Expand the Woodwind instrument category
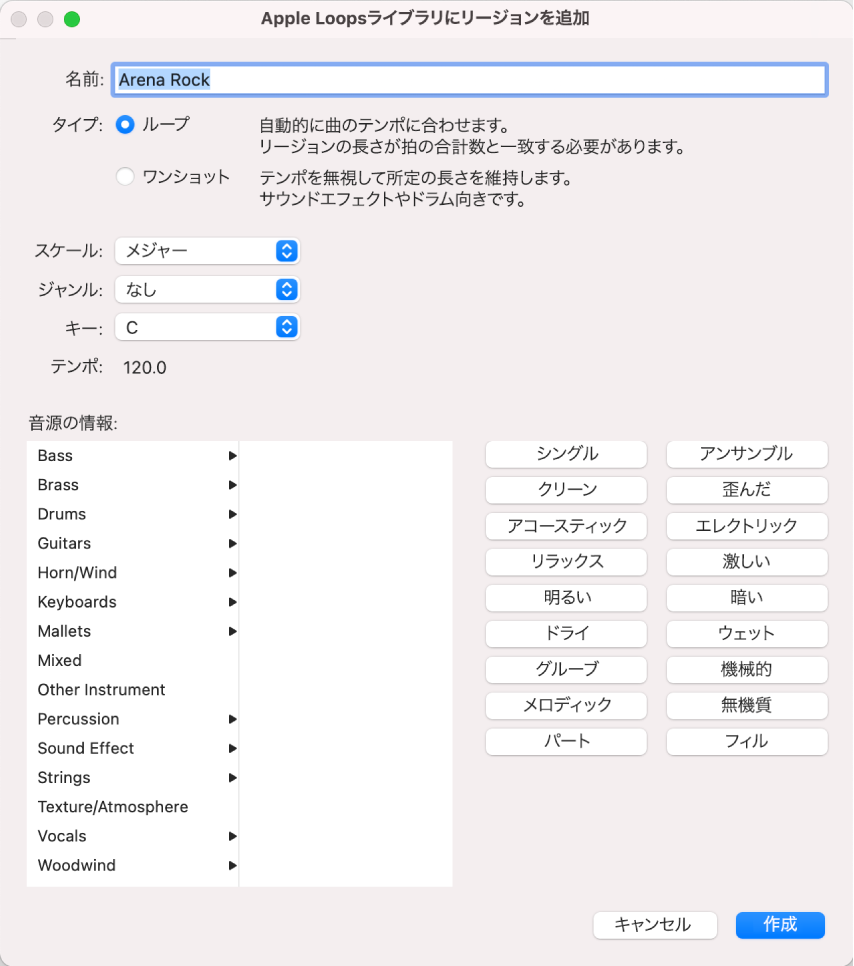This screenshot has width=854, height=966. coord(132,866)
